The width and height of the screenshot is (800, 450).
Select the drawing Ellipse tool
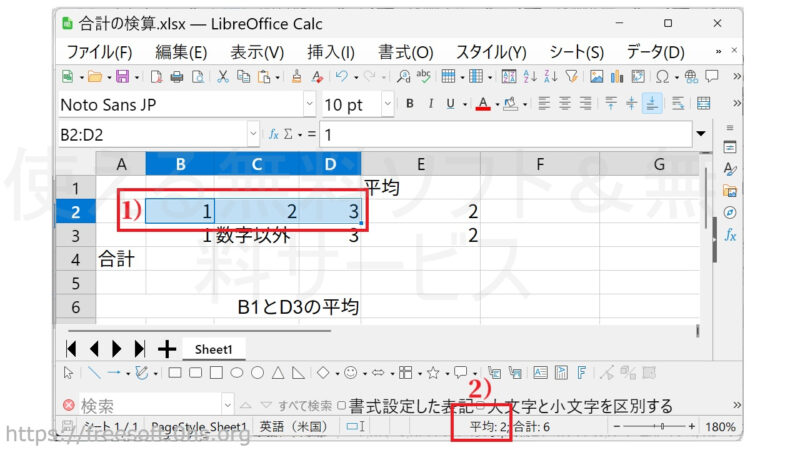click(237, 373)
